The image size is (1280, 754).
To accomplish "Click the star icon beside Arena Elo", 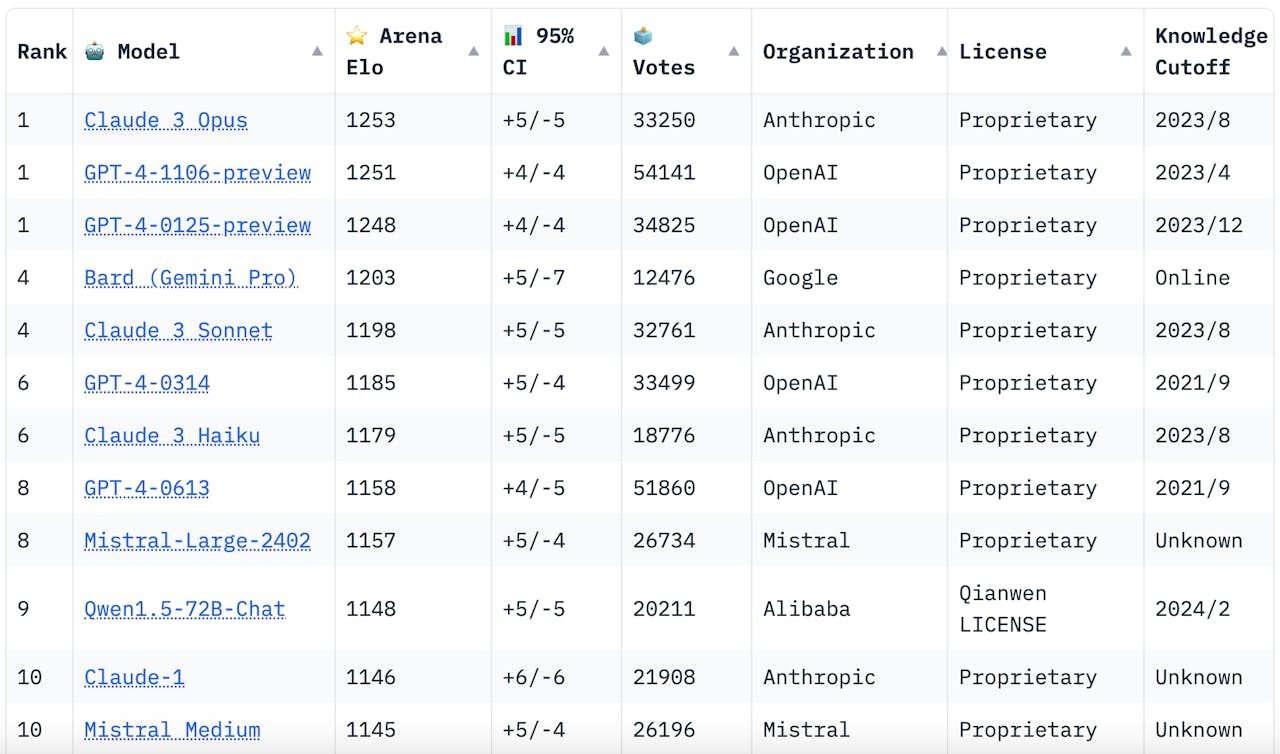I will (357, 36).
